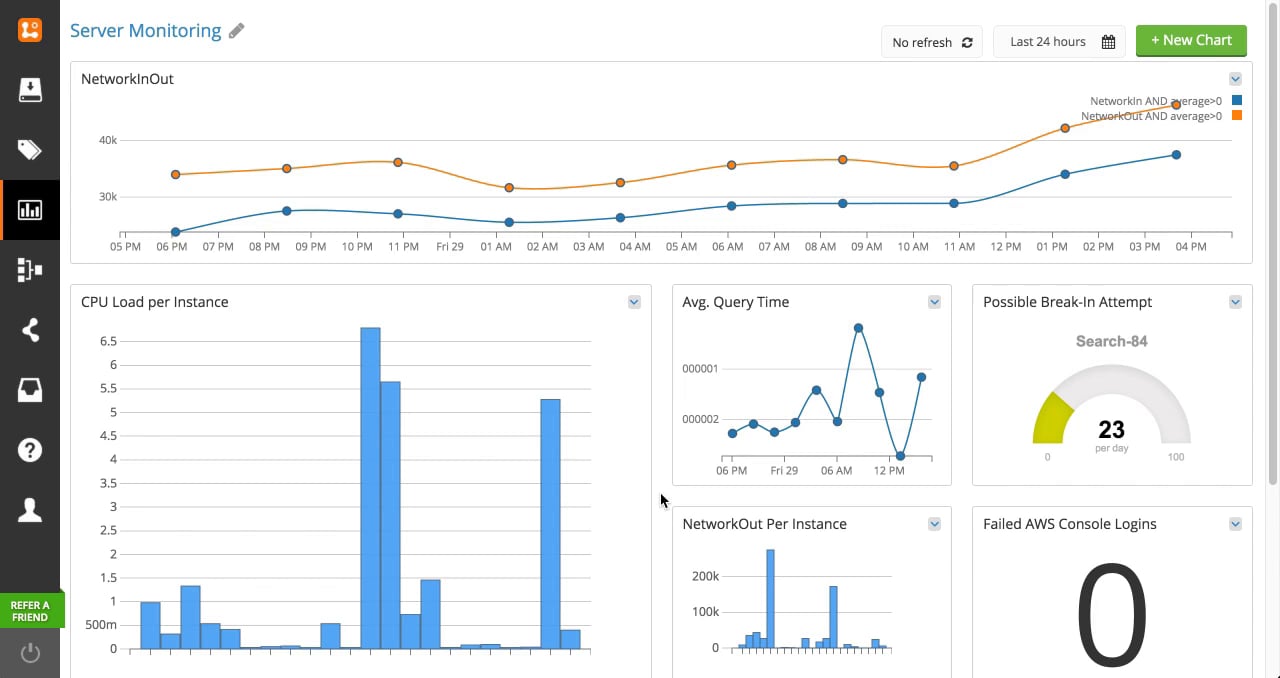This screenshot has height=678, width=1280.
Task: Open the tags icon in sidebar
Action: coord(30,150)
